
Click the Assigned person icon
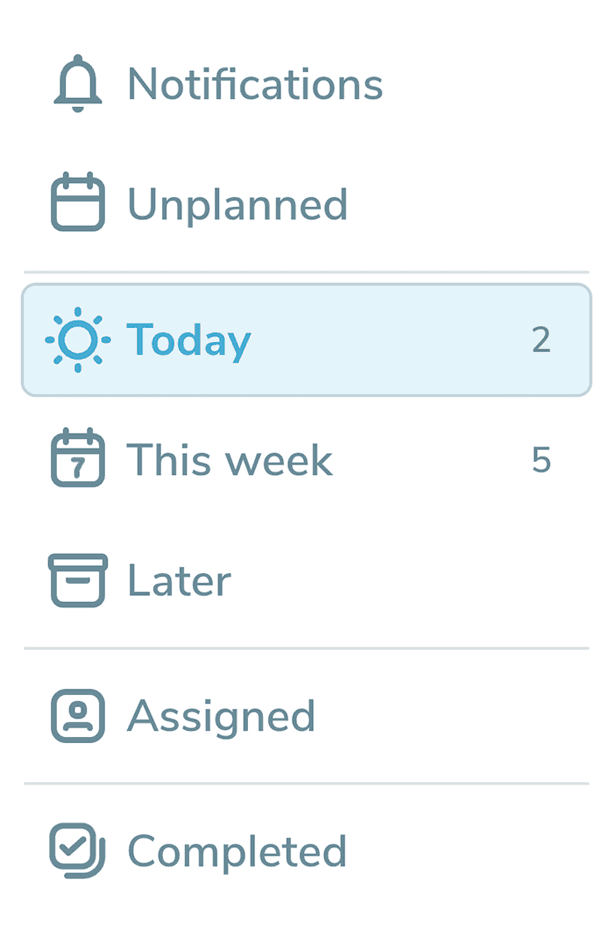click(75, 716)
